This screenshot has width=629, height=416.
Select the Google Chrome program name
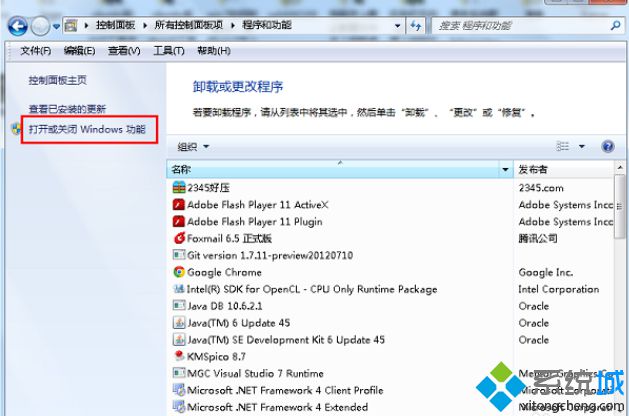coord(224,272)
